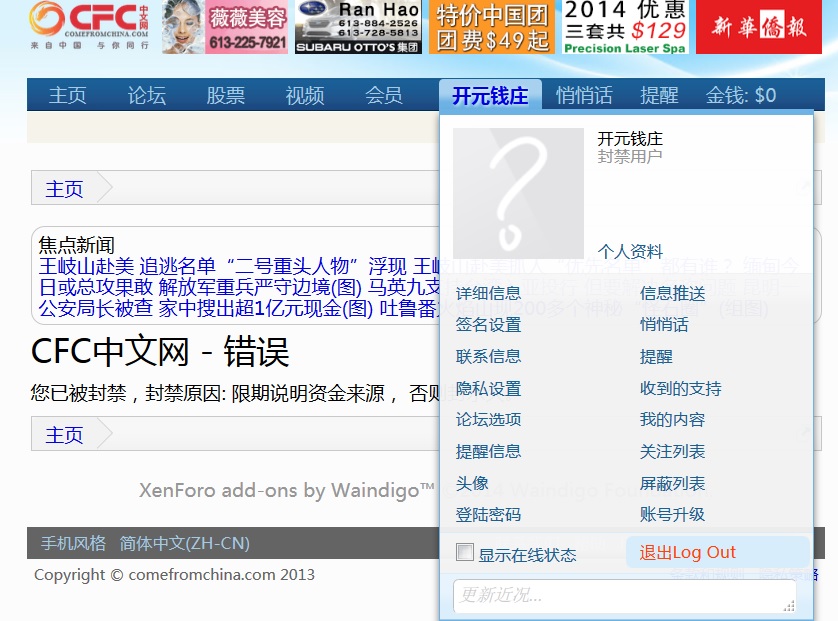This screenshot has width=838, height=621.
Task: Click the 特价中国团 travel ad banner
Action: point(493,27)
